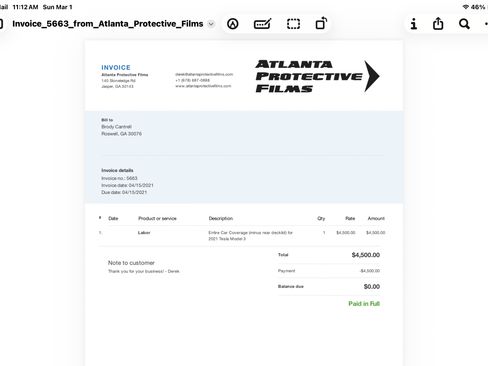Viewport: 488px width, 366px height.
Task: Select the Brody Cantrell bill-to name
Action: 116,127
